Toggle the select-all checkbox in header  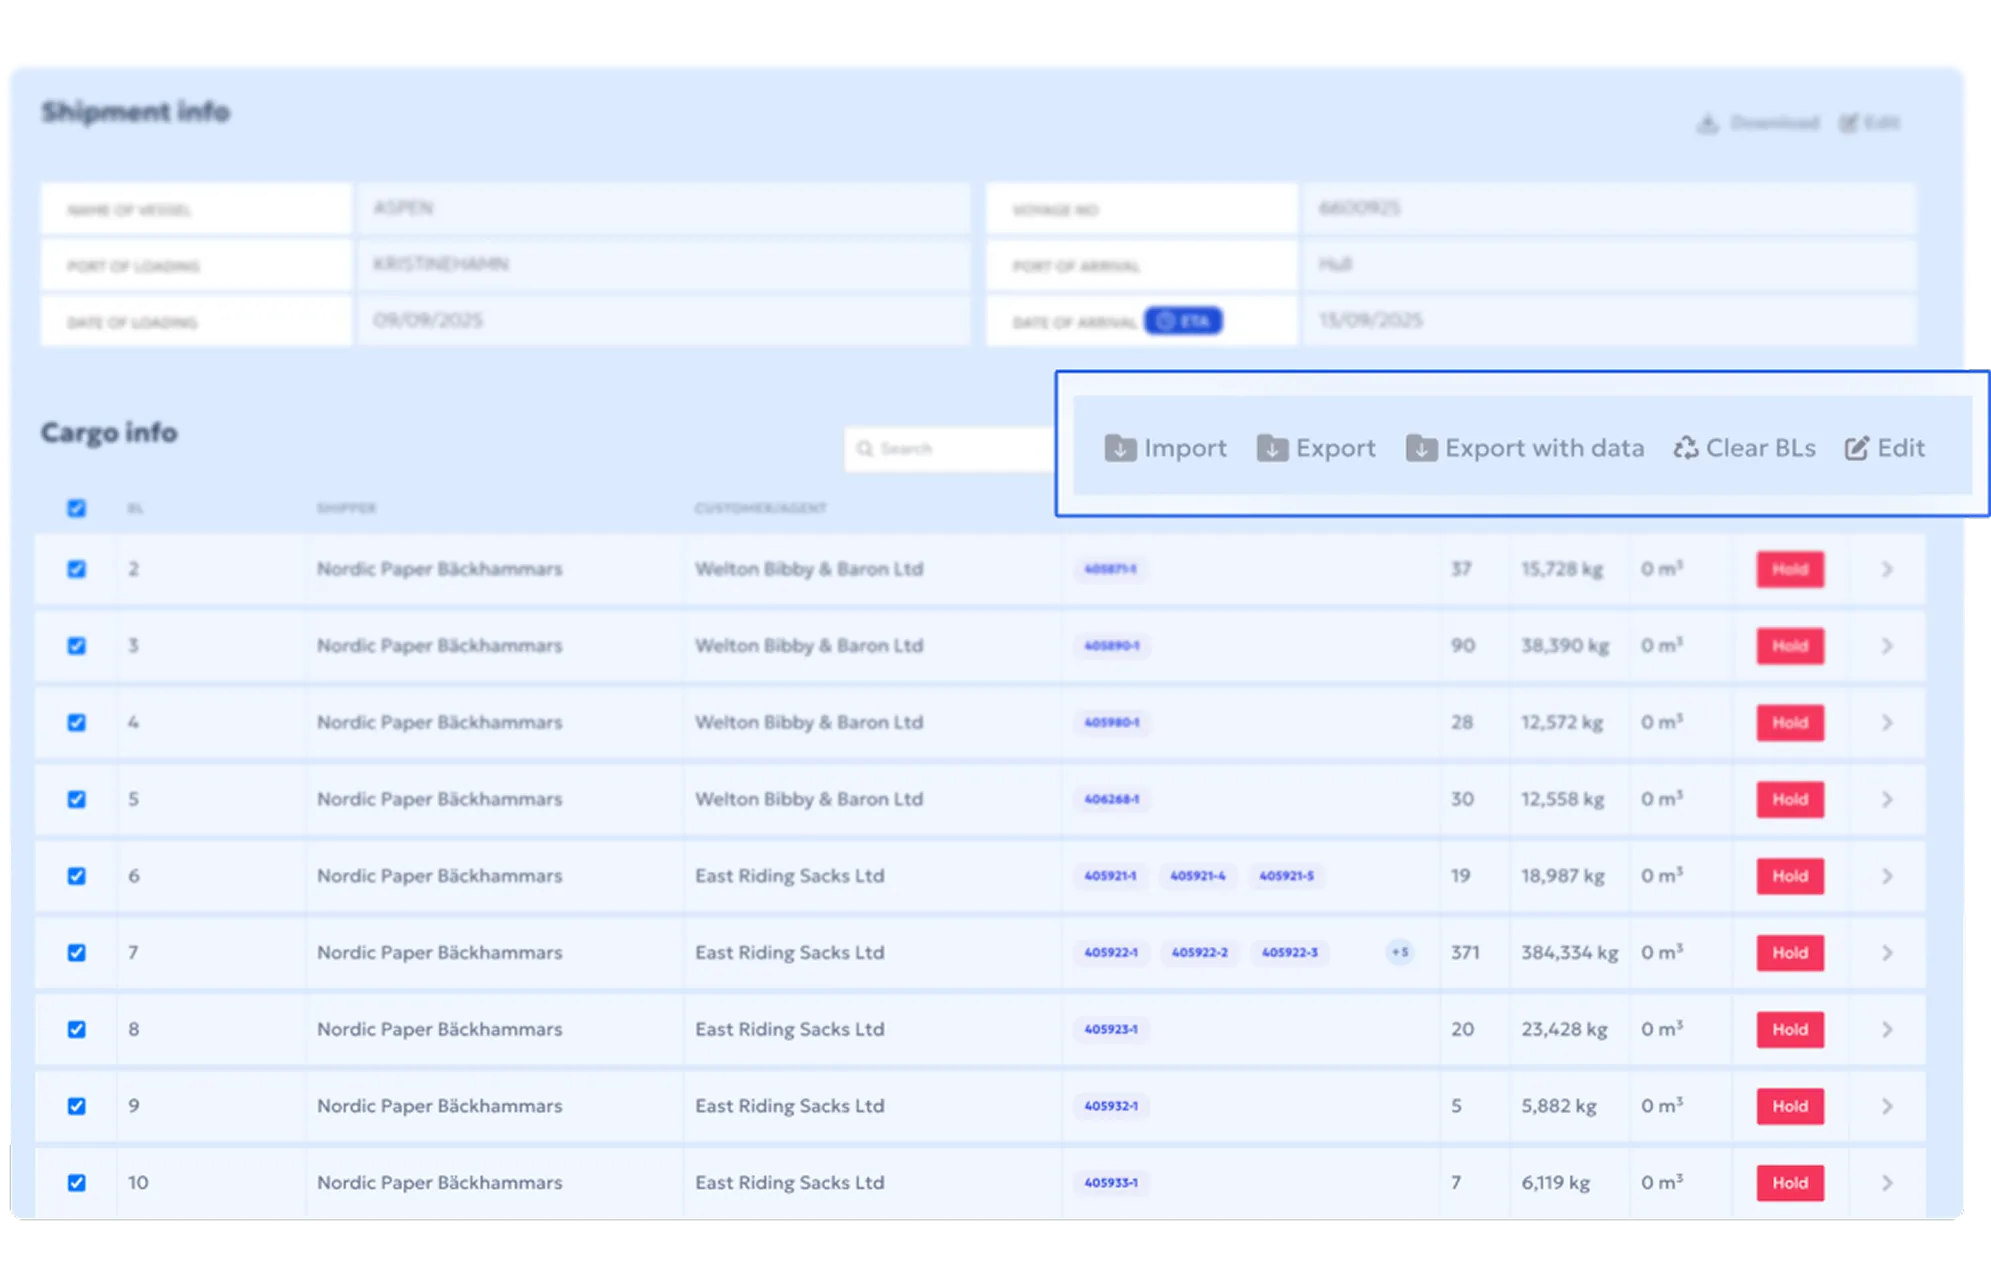click(76, 508)
